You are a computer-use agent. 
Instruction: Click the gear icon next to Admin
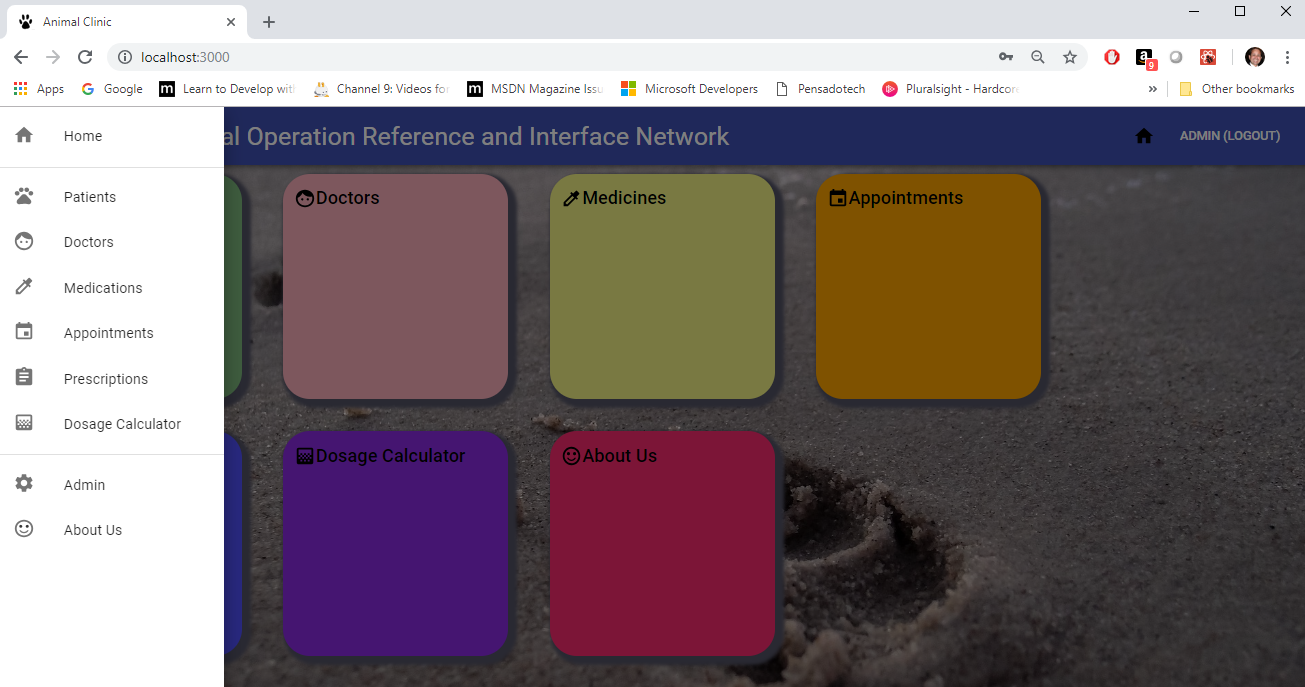click(24, 484)
